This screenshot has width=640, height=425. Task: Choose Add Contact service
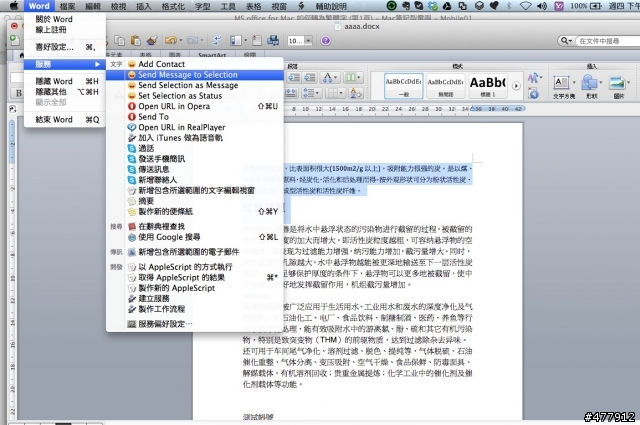tap(195, 64)
